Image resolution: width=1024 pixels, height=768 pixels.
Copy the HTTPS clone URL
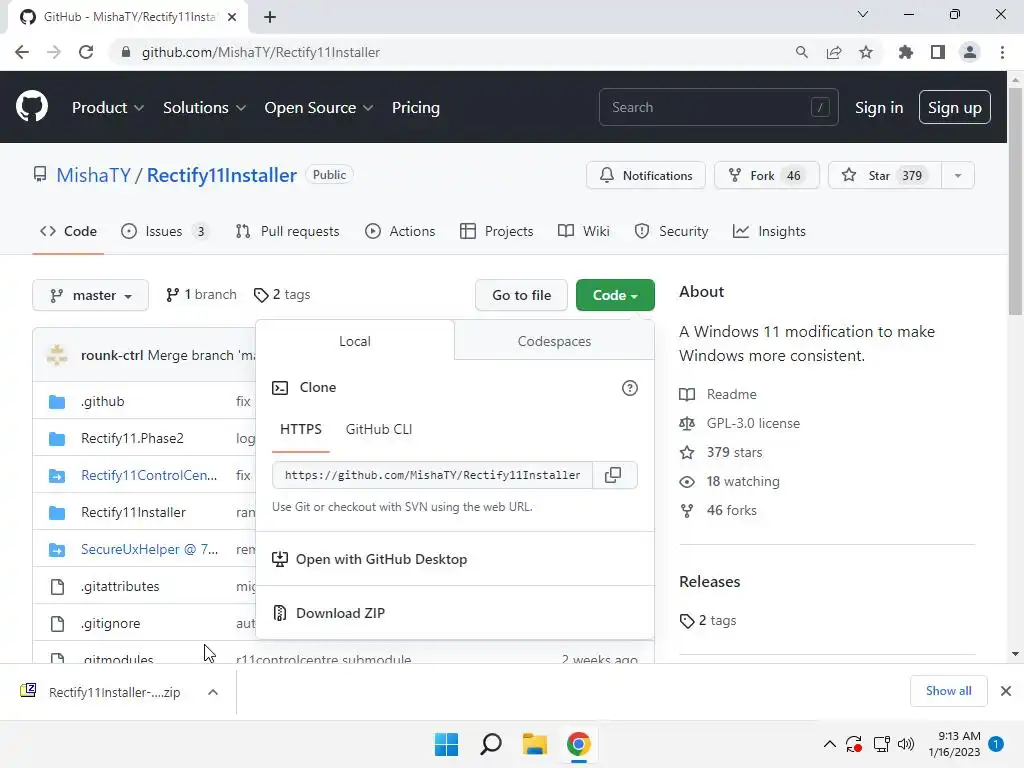tap(613, 475)
